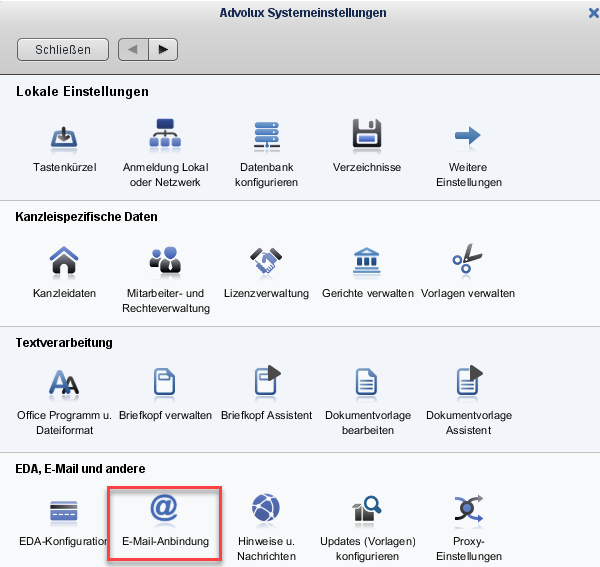
Task: Close the Advolux Systemeinstellungen window
Action: tap(593, 13)
